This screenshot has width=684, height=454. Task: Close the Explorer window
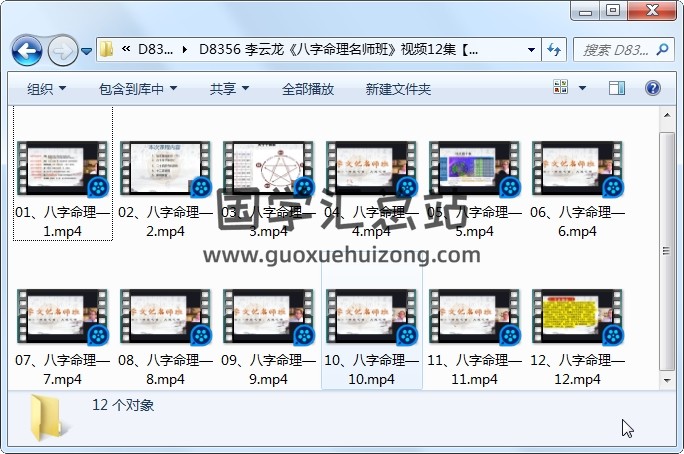tap(652, 11)
